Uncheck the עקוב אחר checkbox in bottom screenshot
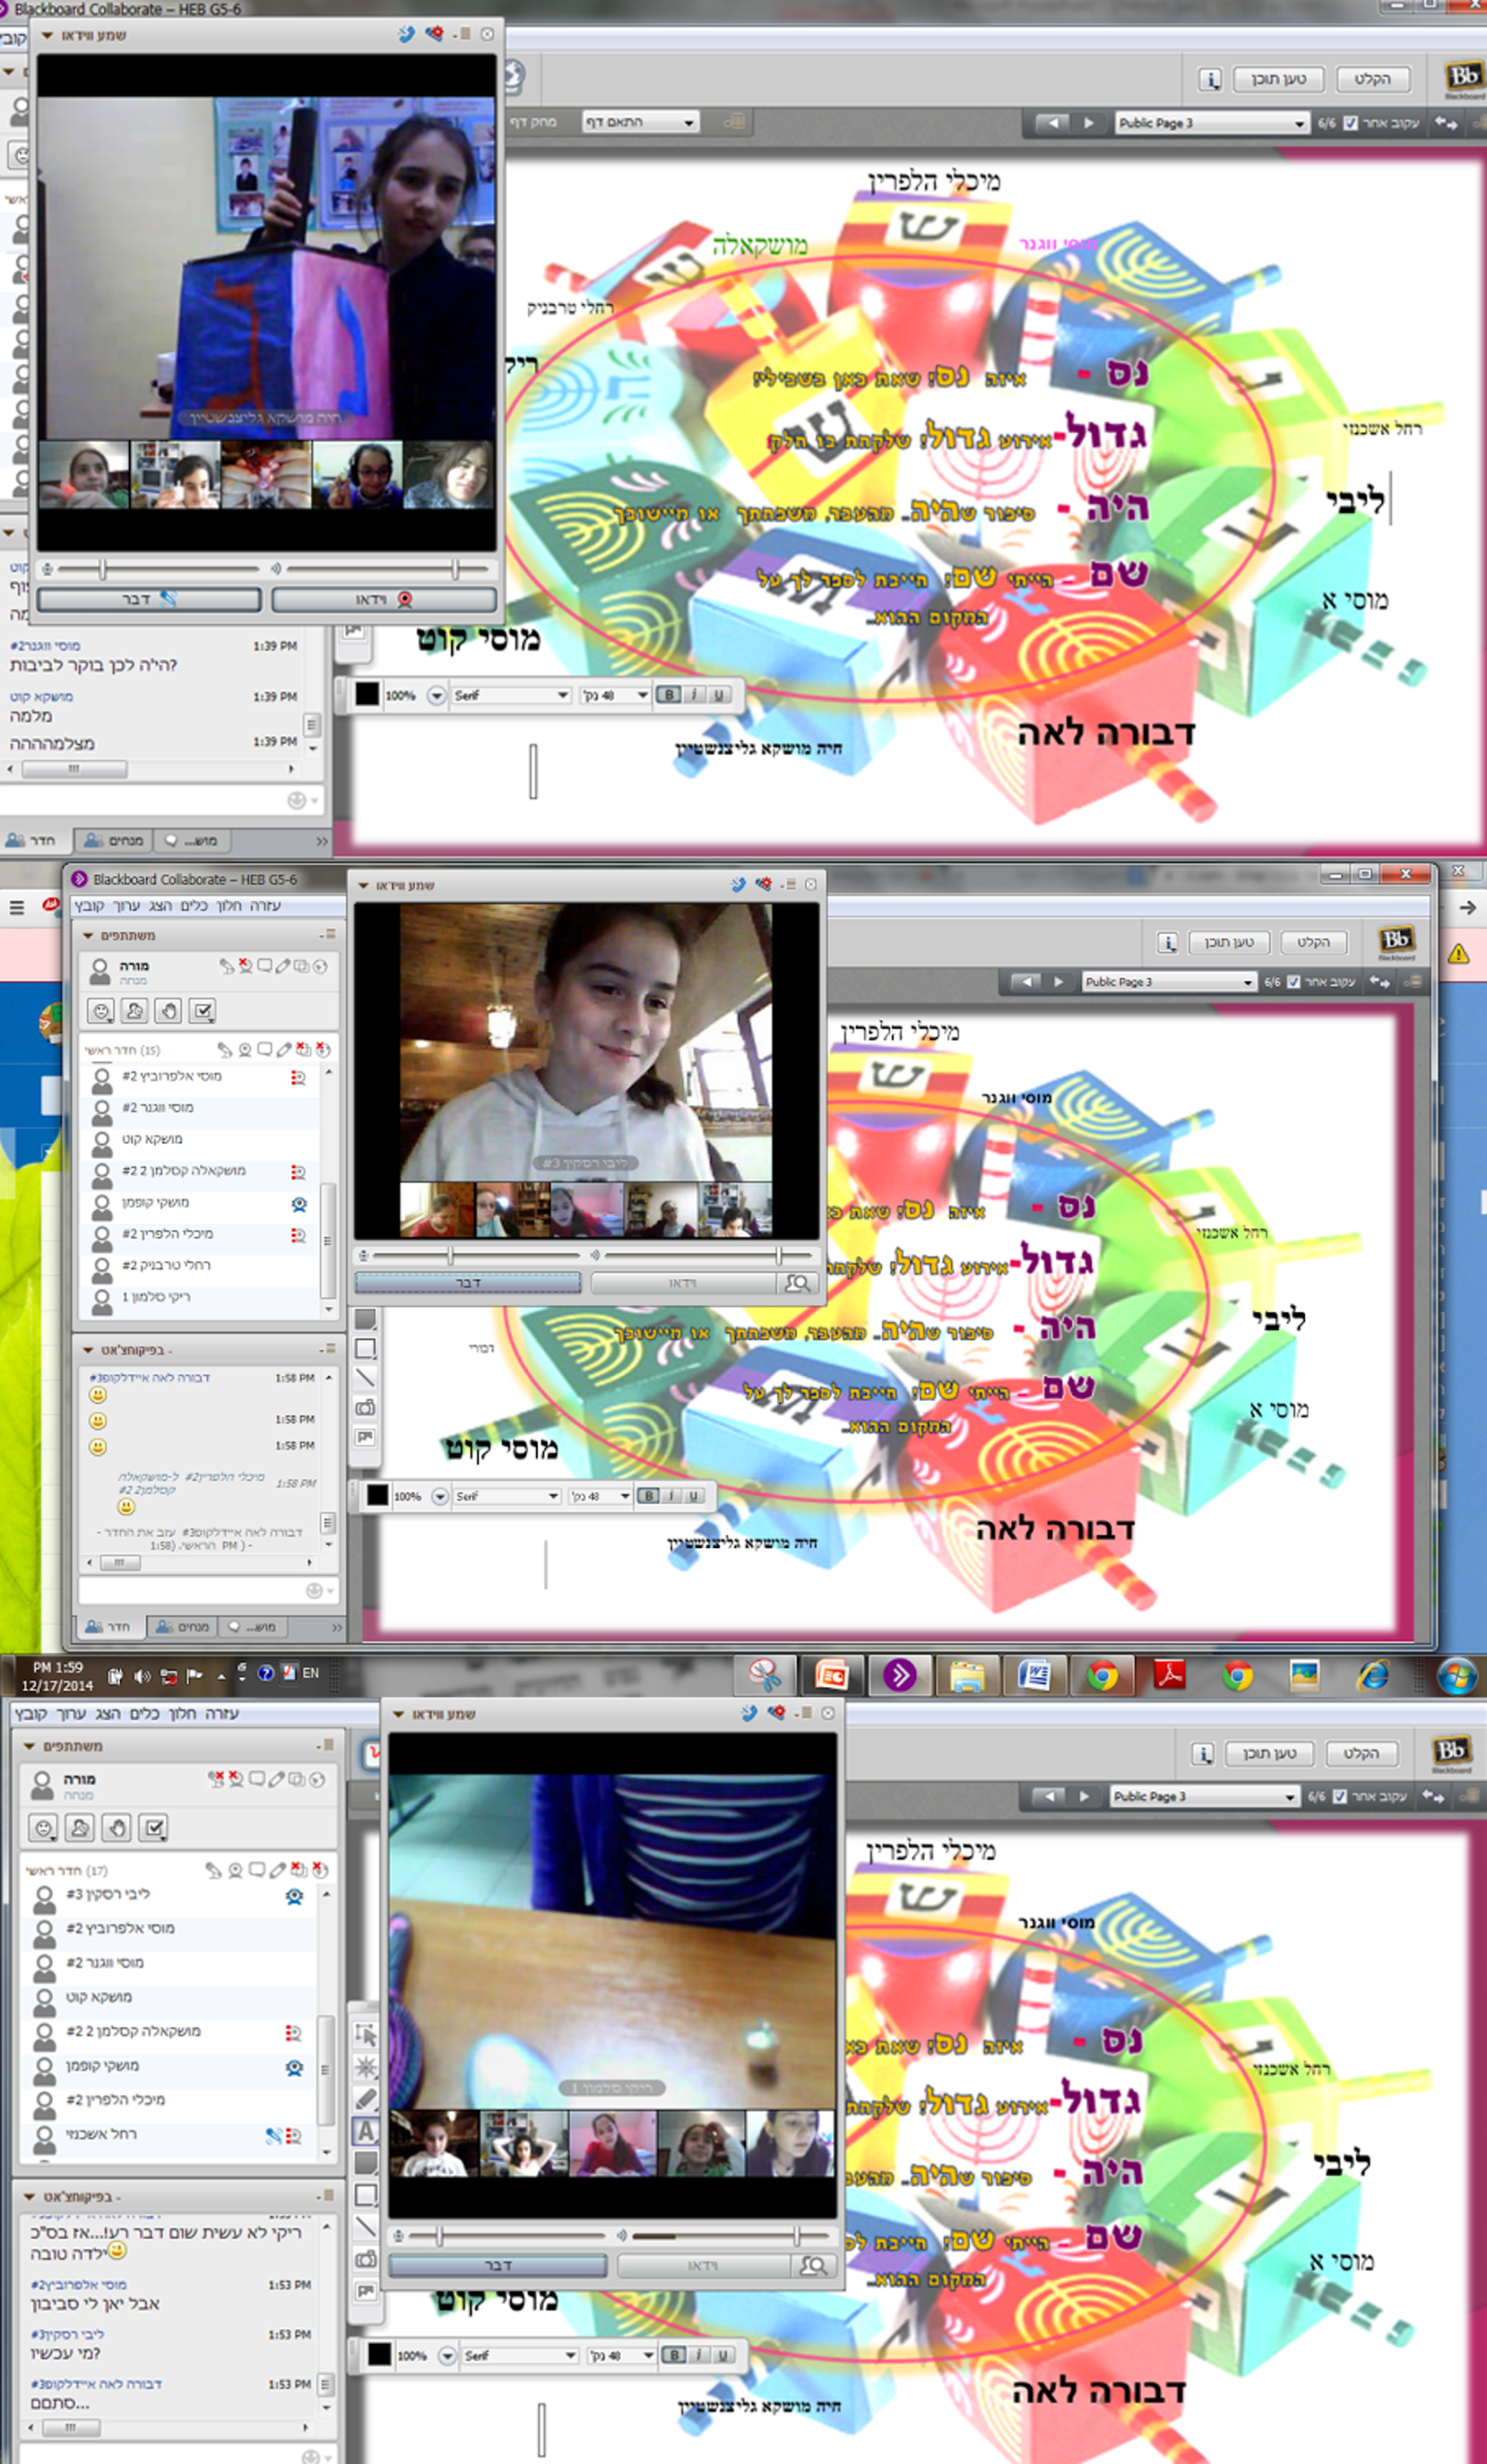 pos(1340,1796)
